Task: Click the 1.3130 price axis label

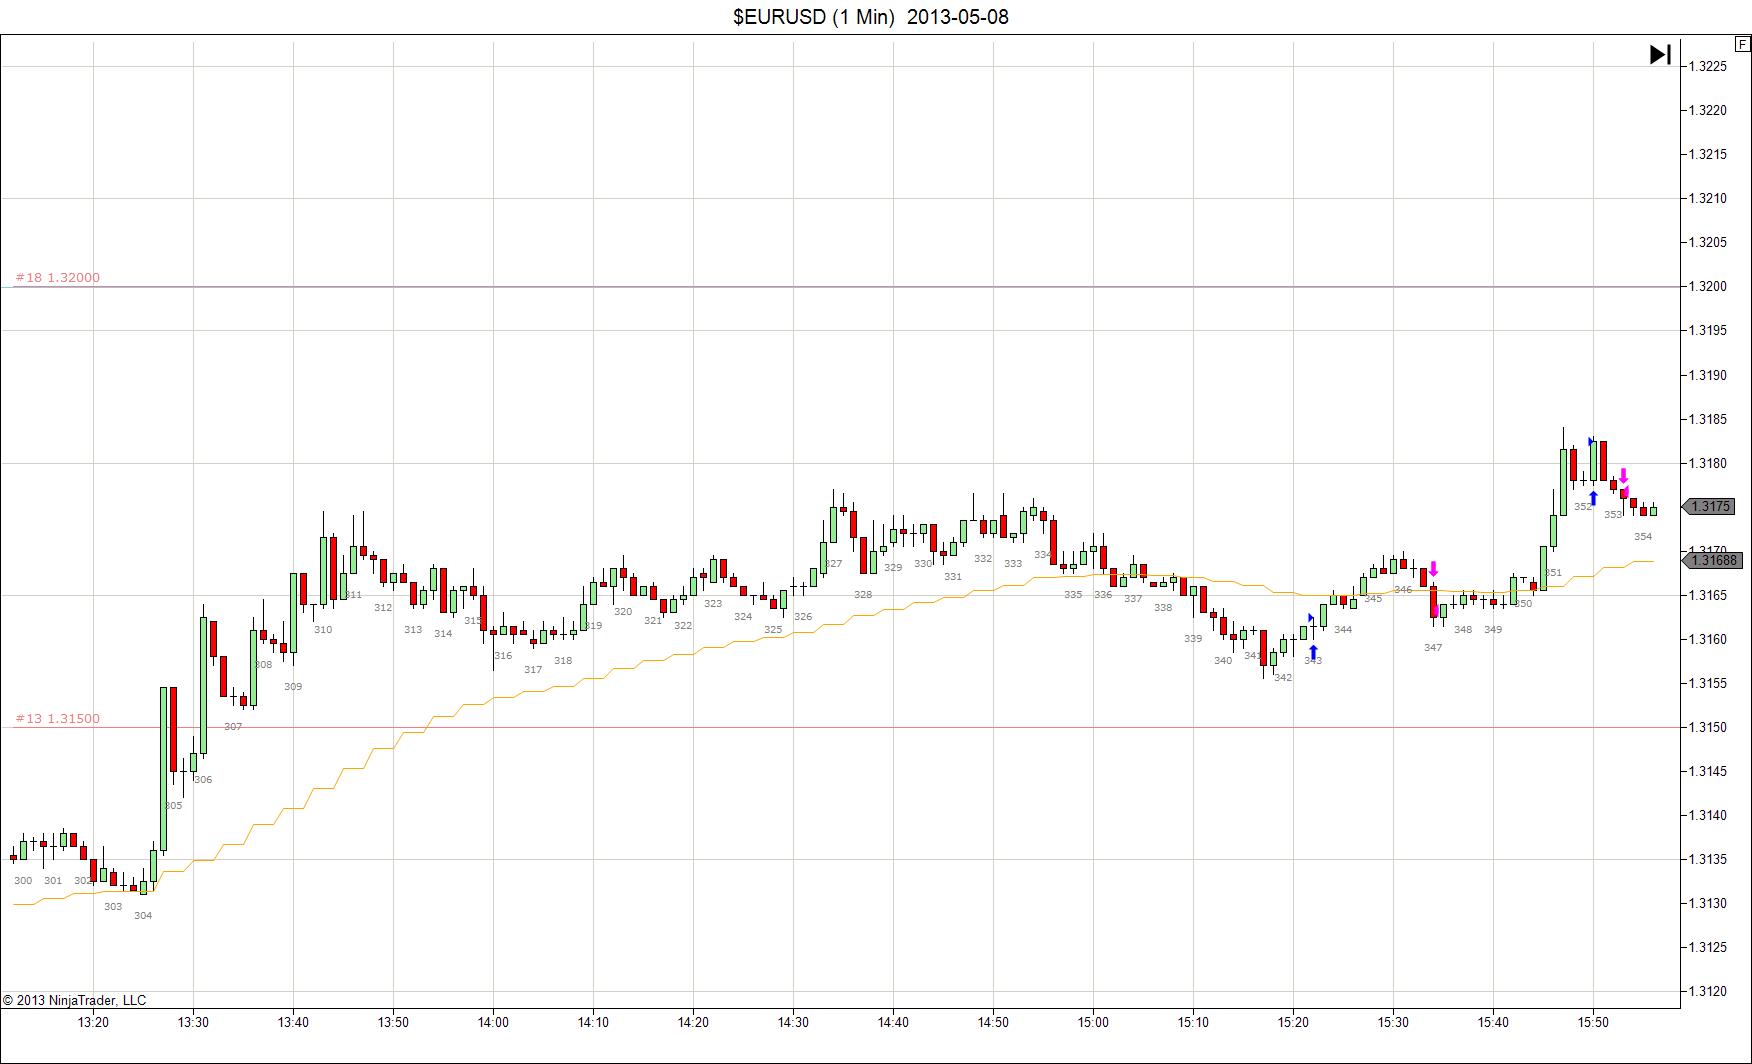Action: 1708,903
